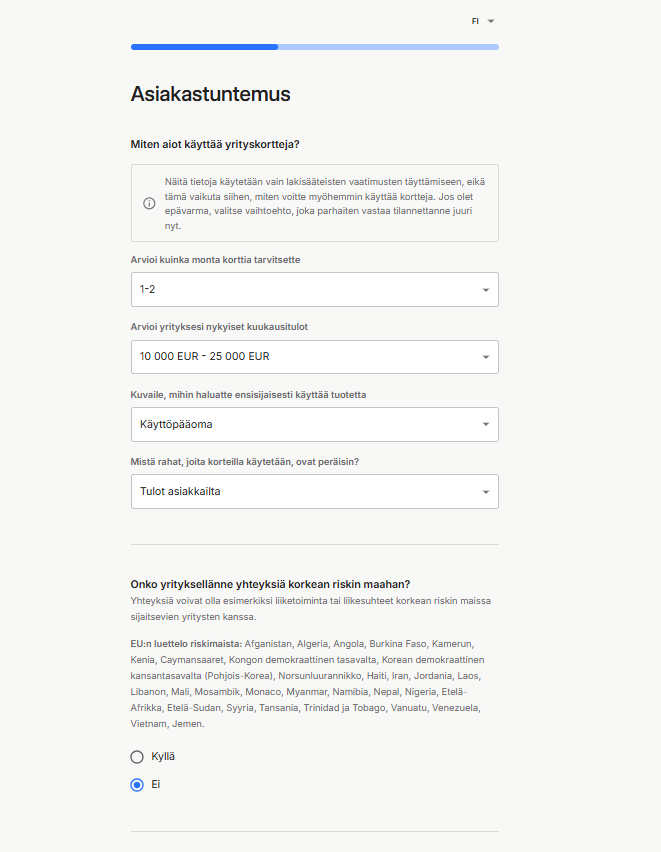Click arrow icon of Tulot asiakkailta field
This screenshot has height=852, width=661.
[x=485, y=492]
